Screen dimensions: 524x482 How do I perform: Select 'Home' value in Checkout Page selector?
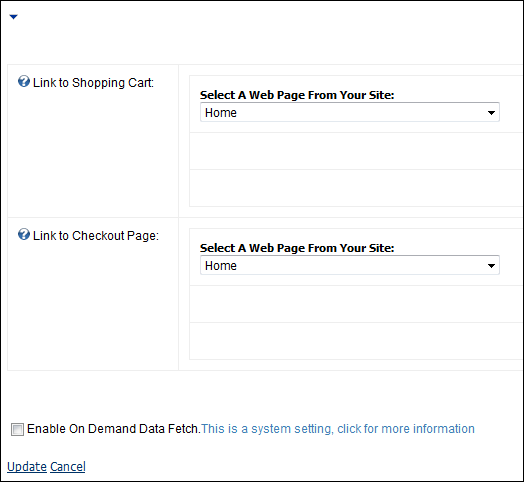[221, 266]
